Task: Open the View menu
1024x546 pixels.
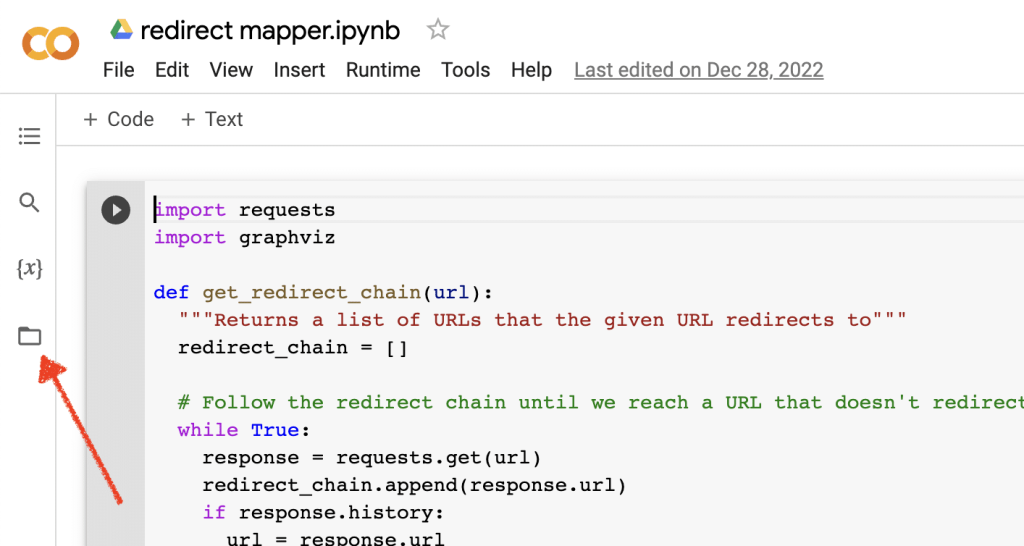Action: click(231, 70)
